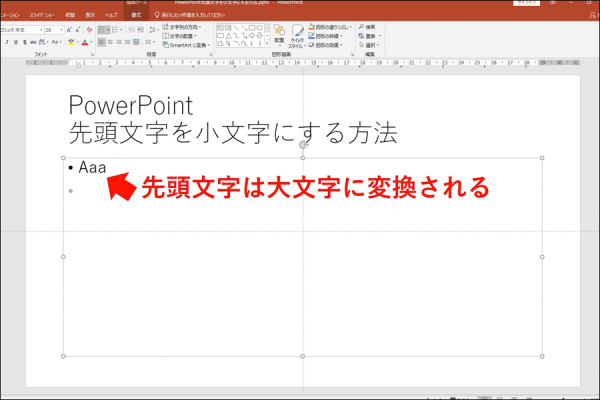Screen dimensions: 600x400
Task: Align text left
Action: coord(101,42)
